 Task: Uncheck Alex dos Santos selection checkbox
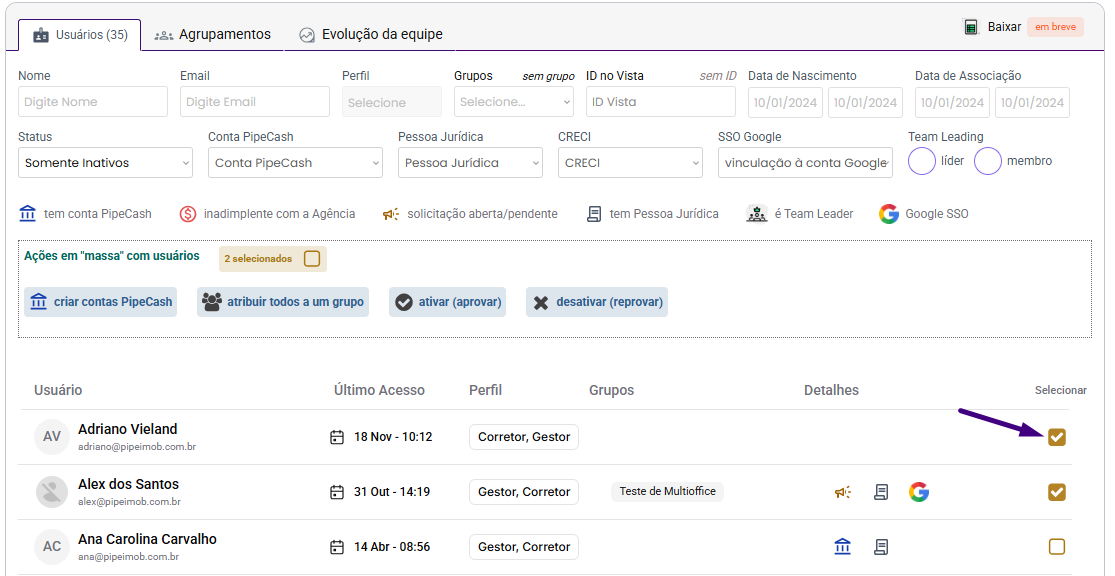[1057, 492]
